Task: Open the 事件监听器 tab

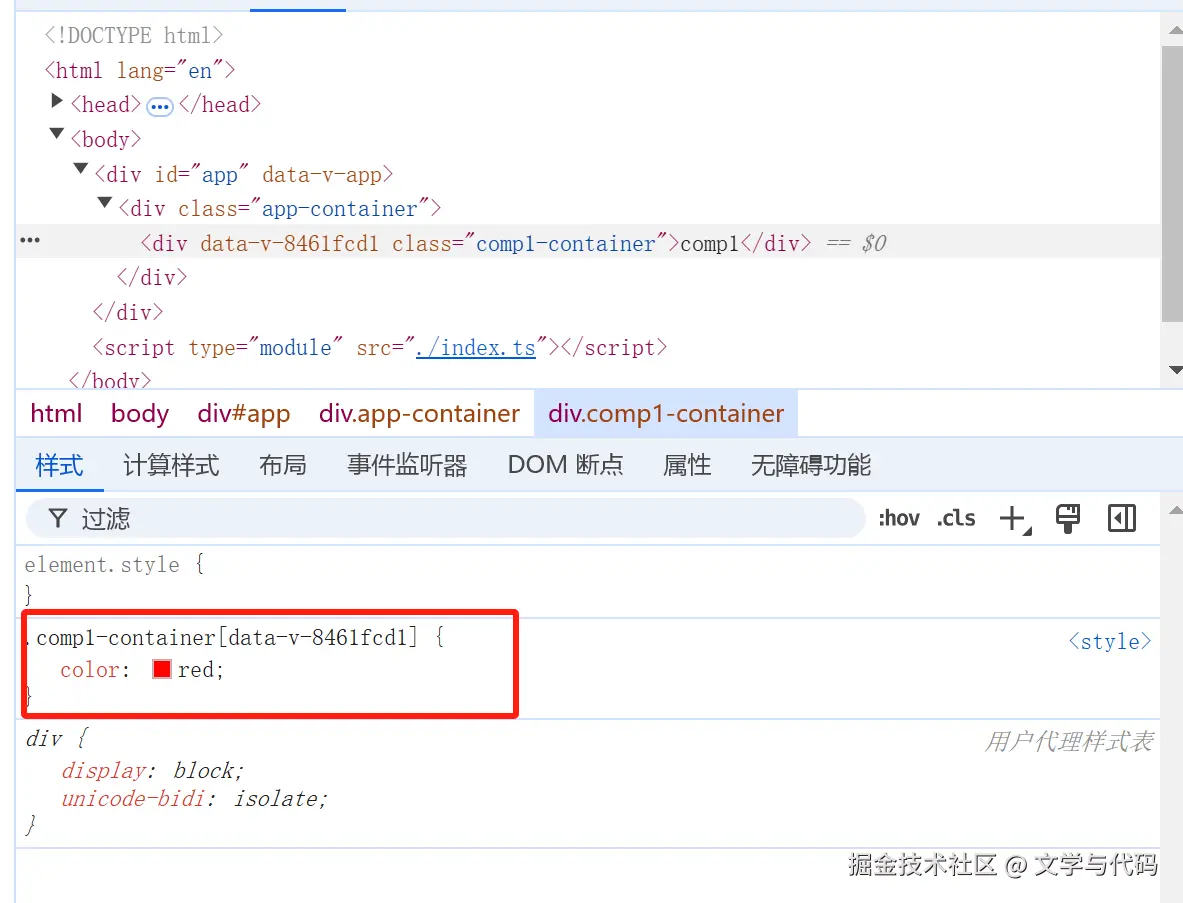Action: coord(407,465)
